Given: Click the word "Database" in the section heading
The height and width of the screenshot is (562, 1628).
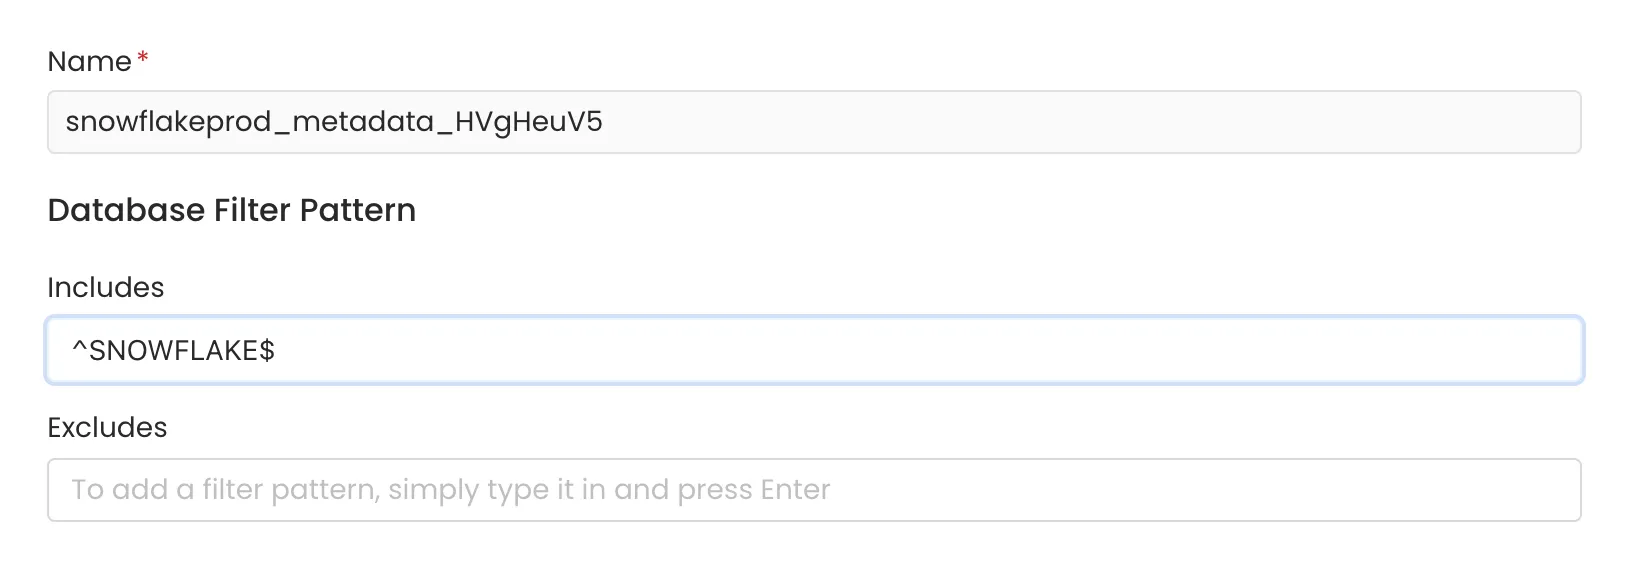Looking at the screenshot, I should click(126, 211).
